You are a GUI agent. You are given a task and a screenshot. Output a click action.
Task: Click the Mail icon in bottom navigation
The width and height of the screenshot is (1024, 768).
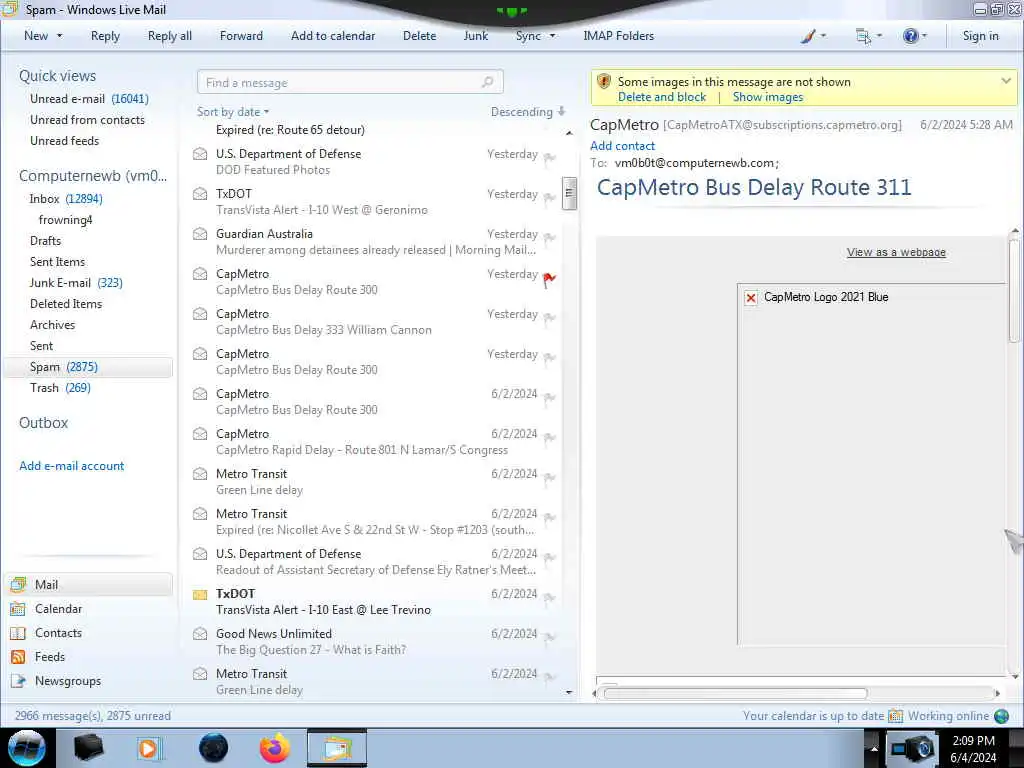pos(18,584)
